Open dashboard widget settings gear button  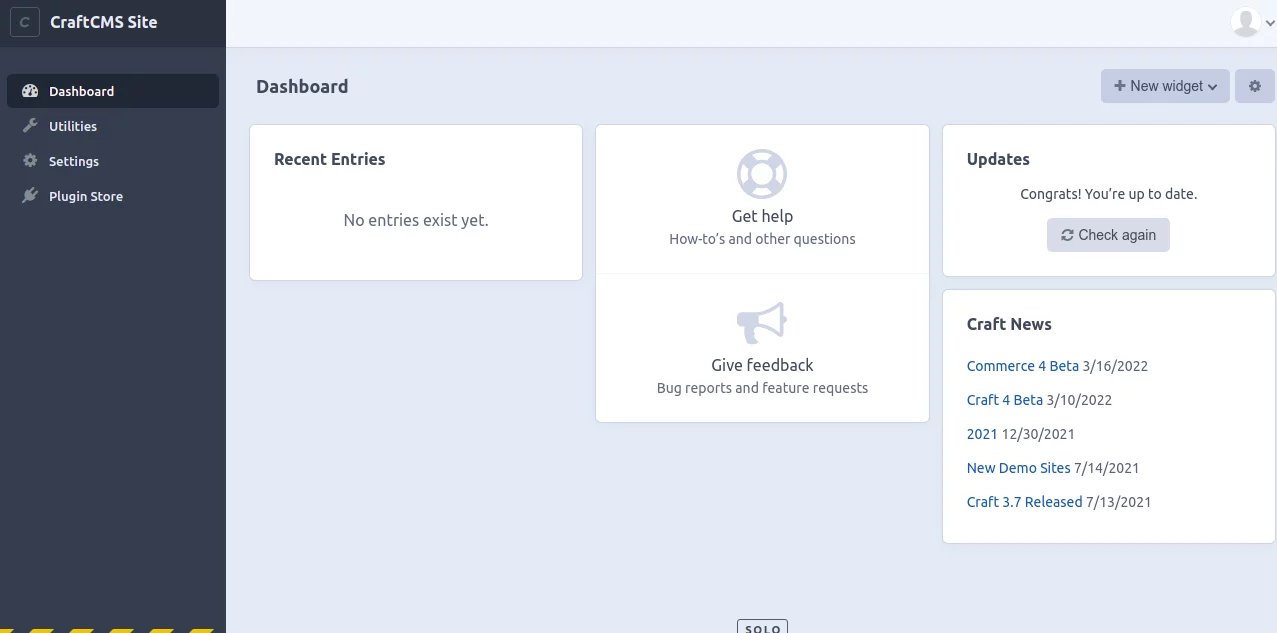1255,86
